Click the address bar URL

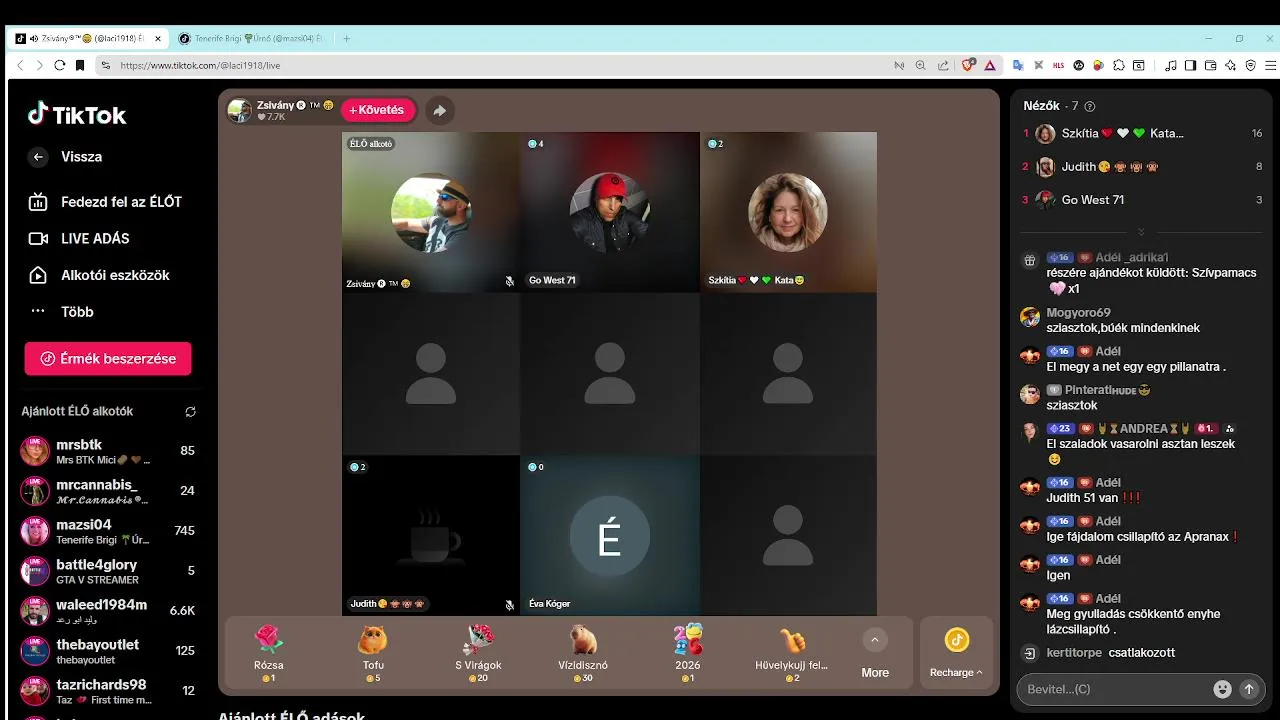pyautogui.click(x=200, y=65)
